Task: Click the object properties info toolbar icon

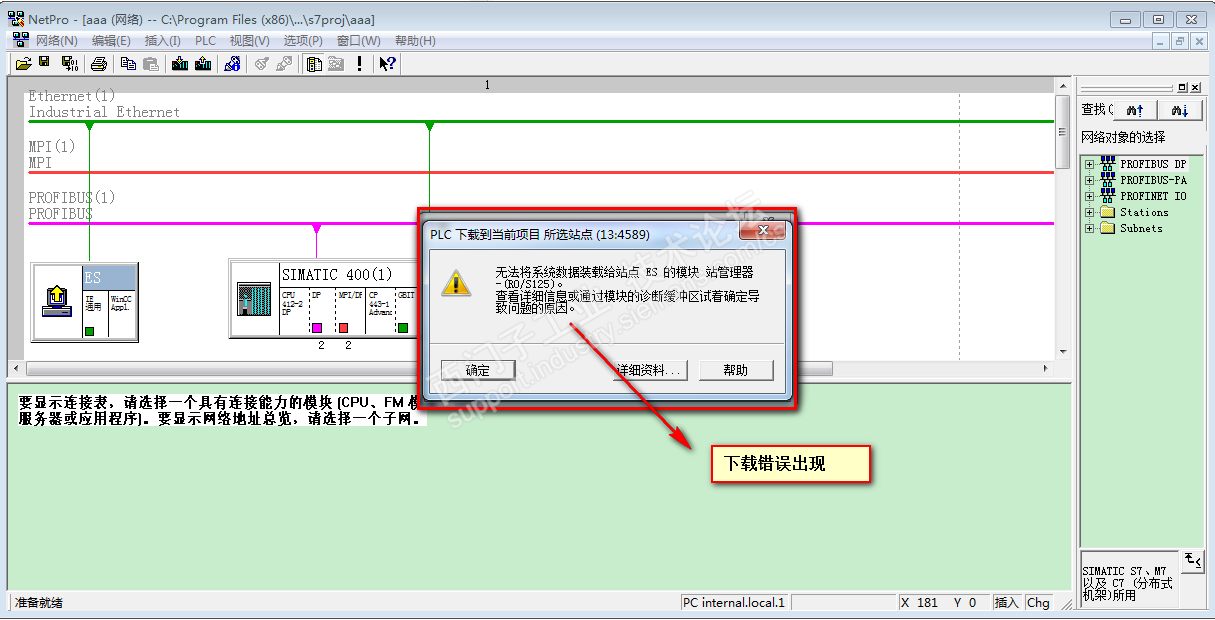Action: tap(232, 63)
